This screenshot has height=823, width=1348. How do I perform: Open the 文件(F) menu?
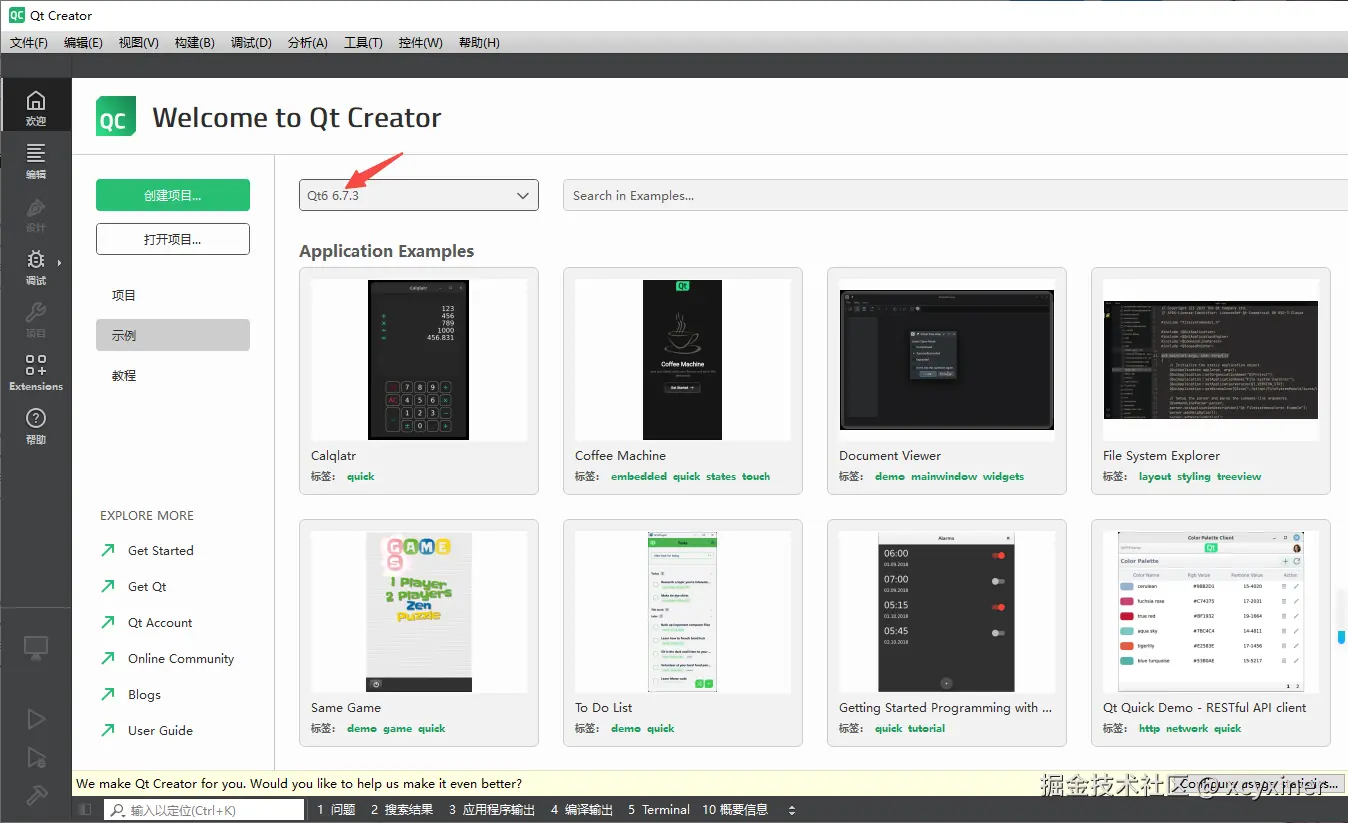28,42
